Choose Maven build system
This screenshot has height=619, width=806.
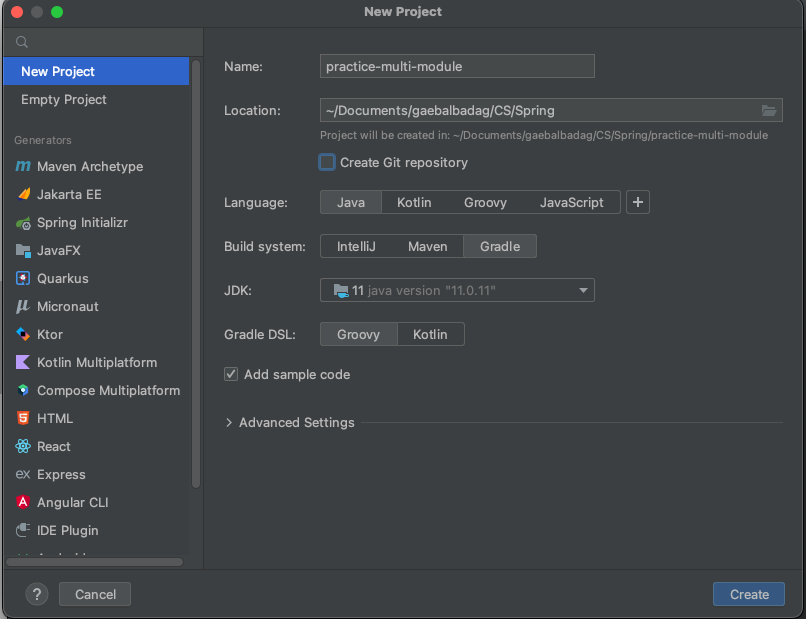(427, 246)
